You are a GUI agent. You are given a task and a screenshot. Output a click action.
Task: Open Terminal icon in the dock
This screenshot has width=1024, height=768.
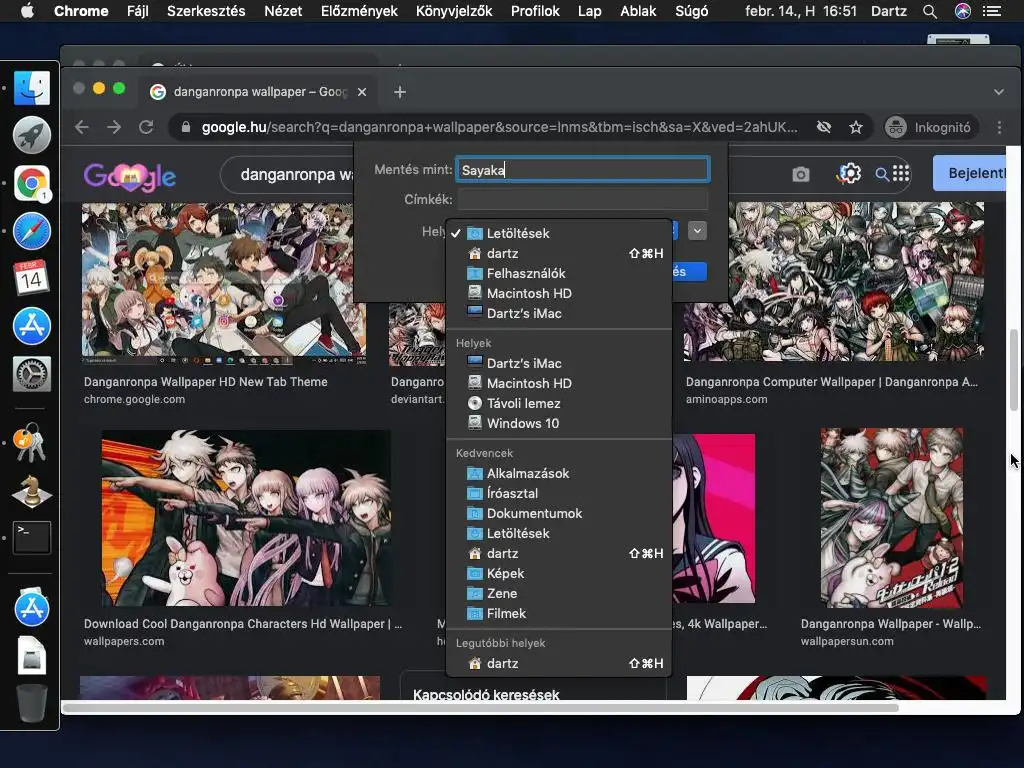(31, 538)
